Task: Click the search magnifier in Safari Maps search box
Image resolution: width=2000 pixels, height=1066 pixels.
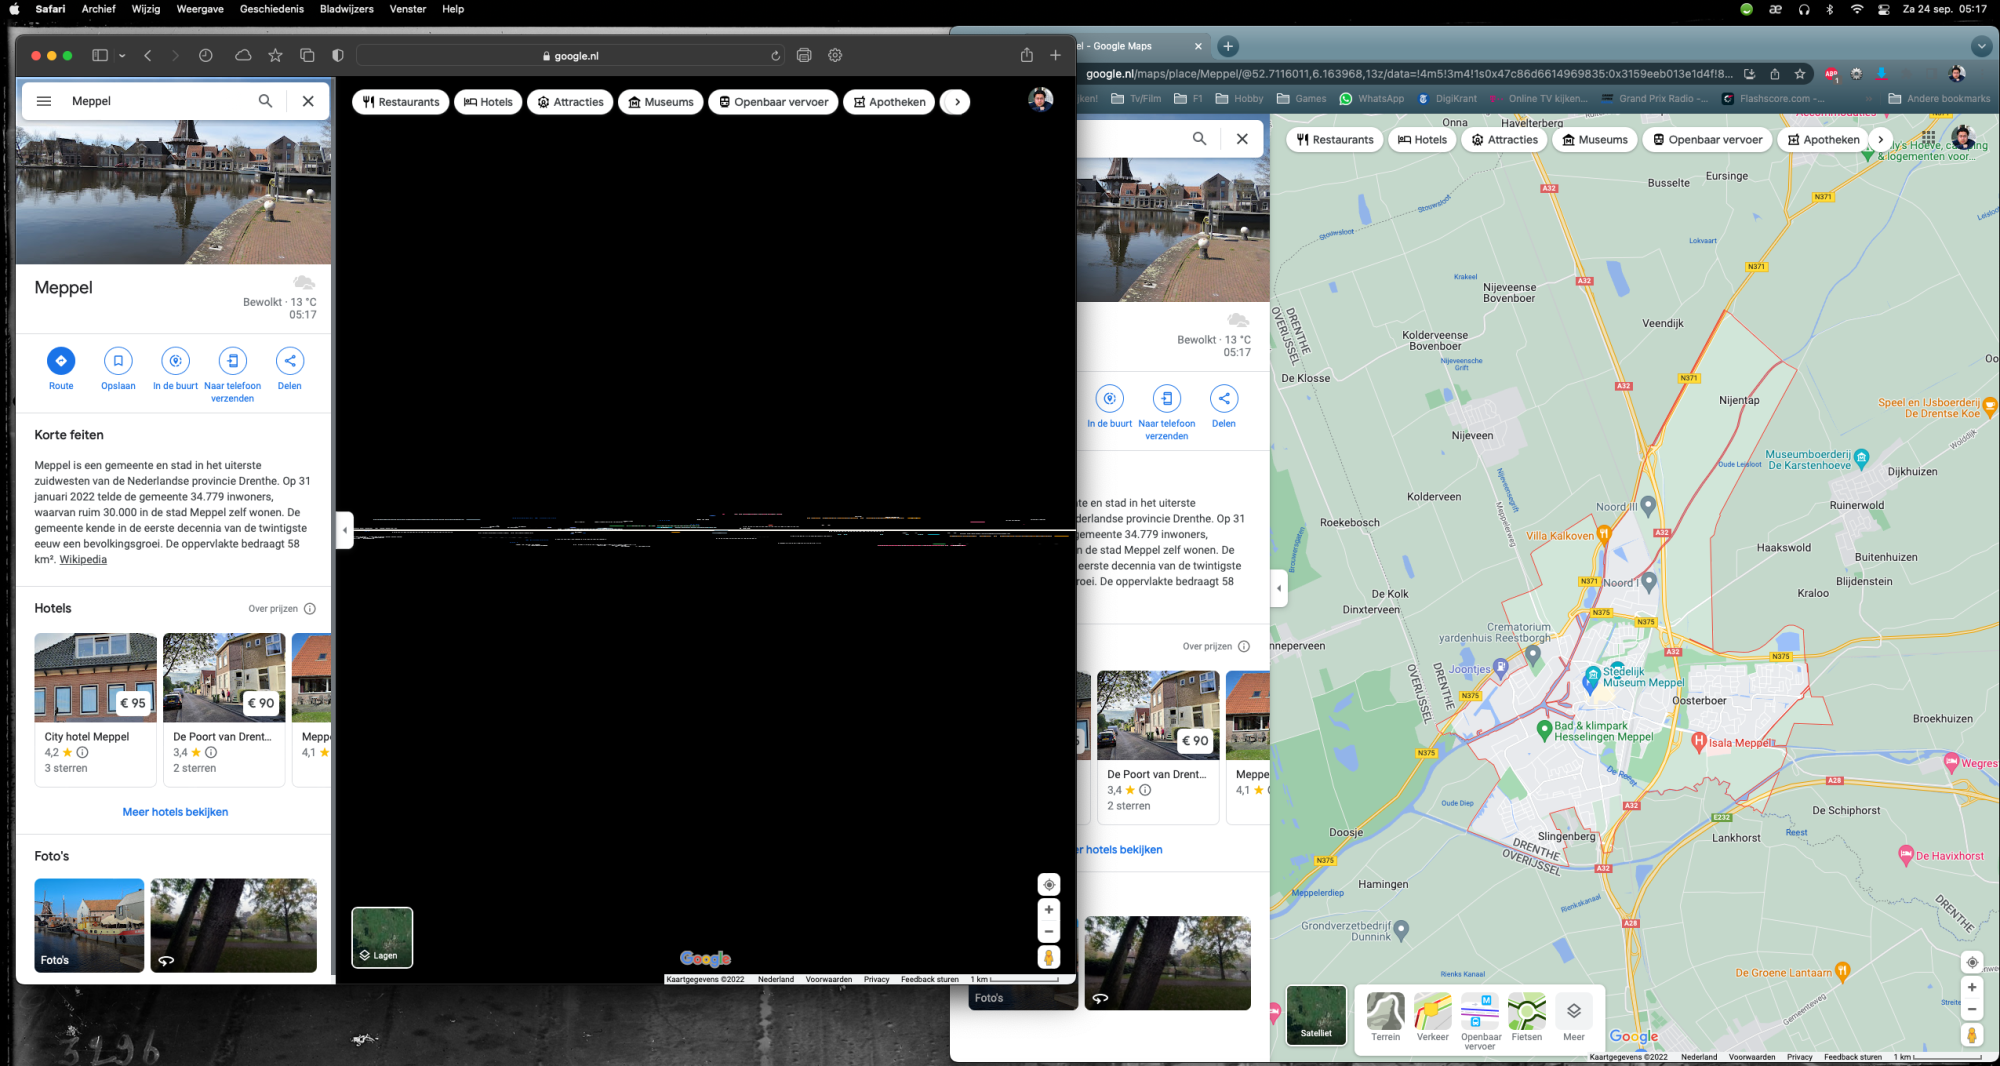Action: tap(265, 101)
